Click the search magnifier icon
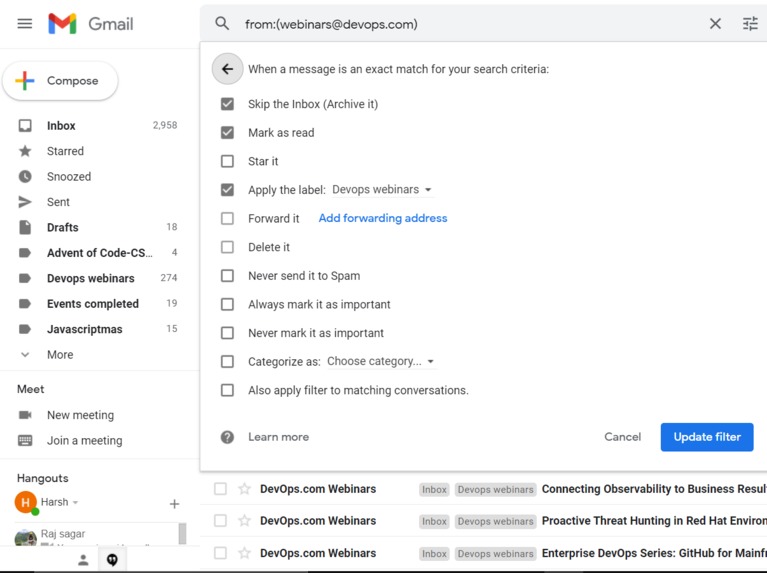This screenshot has height=573, width=767. click(x=222, y=23)
